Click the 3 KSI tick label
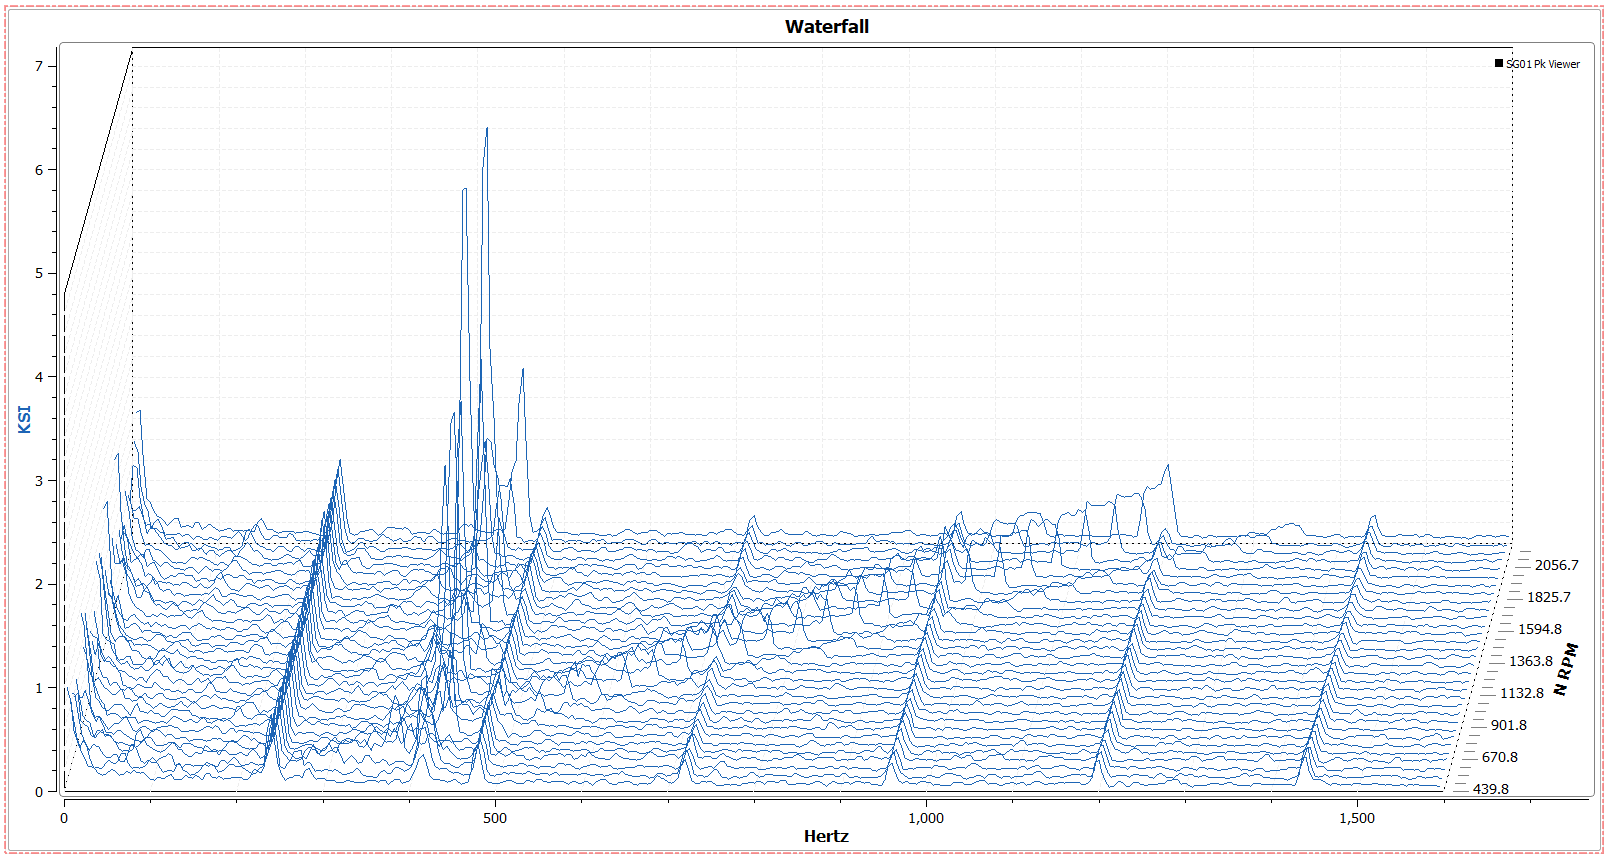 point(39,481)
